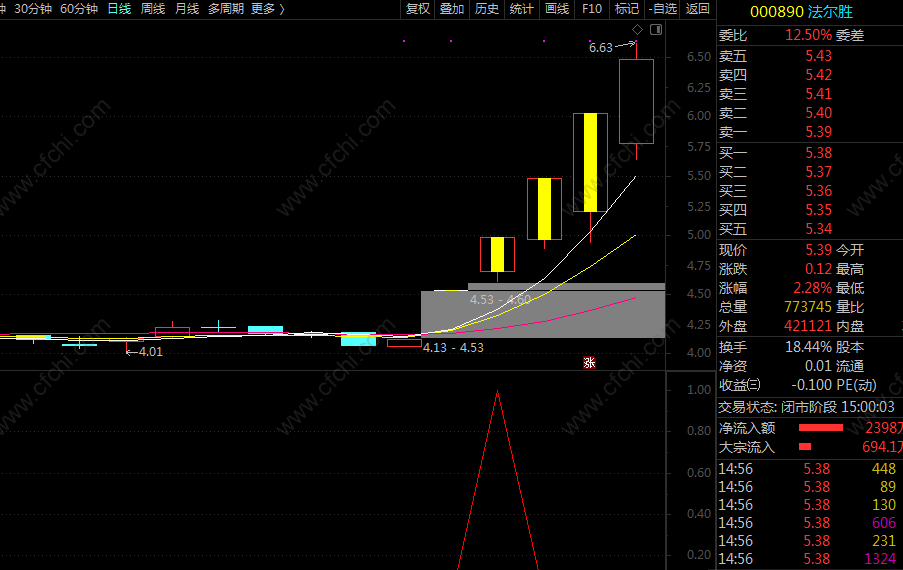Viewport: 903px width, 570px height.
Task: Click the red 涨 marker icon
Action: [x=589, y=362]
